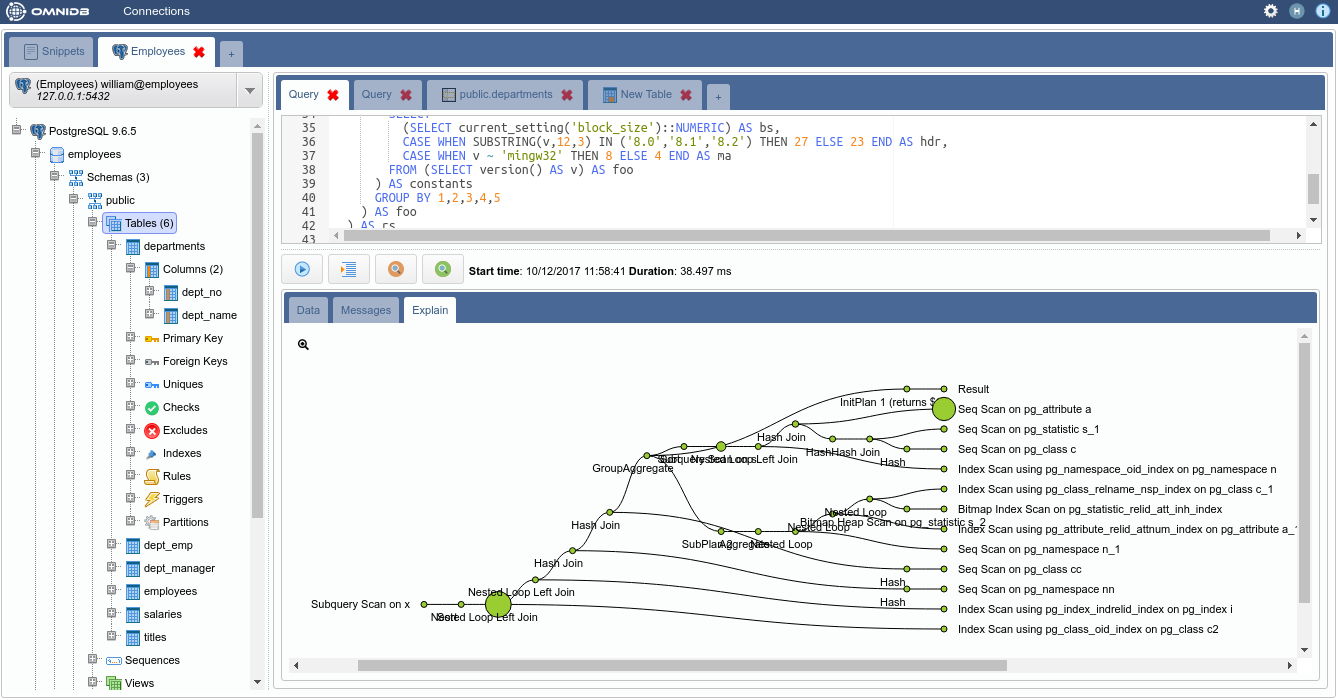Expand the dept_emp table node
Image resolution: width=1338 pixels, height=700 pixels.
[x=111, y=544]
